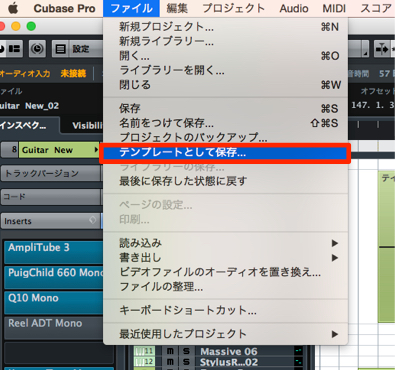This screenshot has width=395, height=370.
Task: Select ライブラリーを開く... menu item
Action: [226, 70]
